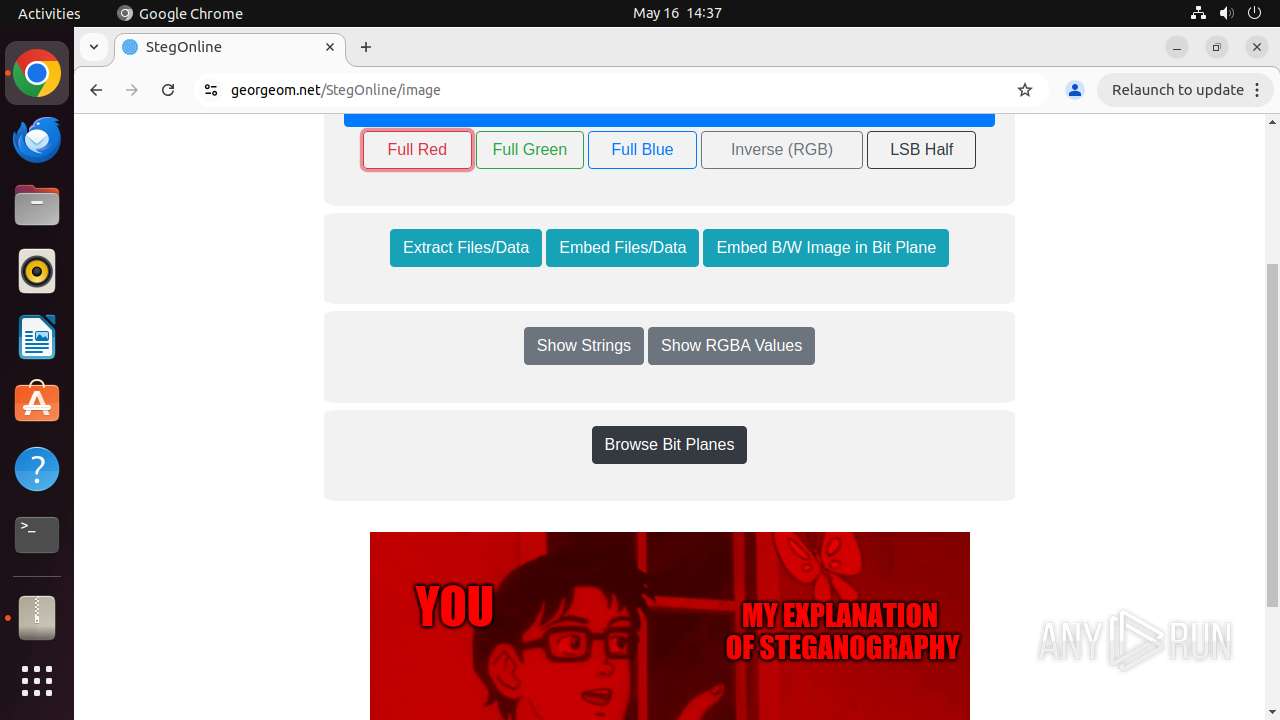This screenshot has height=720, width=1280.
Task: Open the Archive Manager dock icon
Action: (37, 618)
